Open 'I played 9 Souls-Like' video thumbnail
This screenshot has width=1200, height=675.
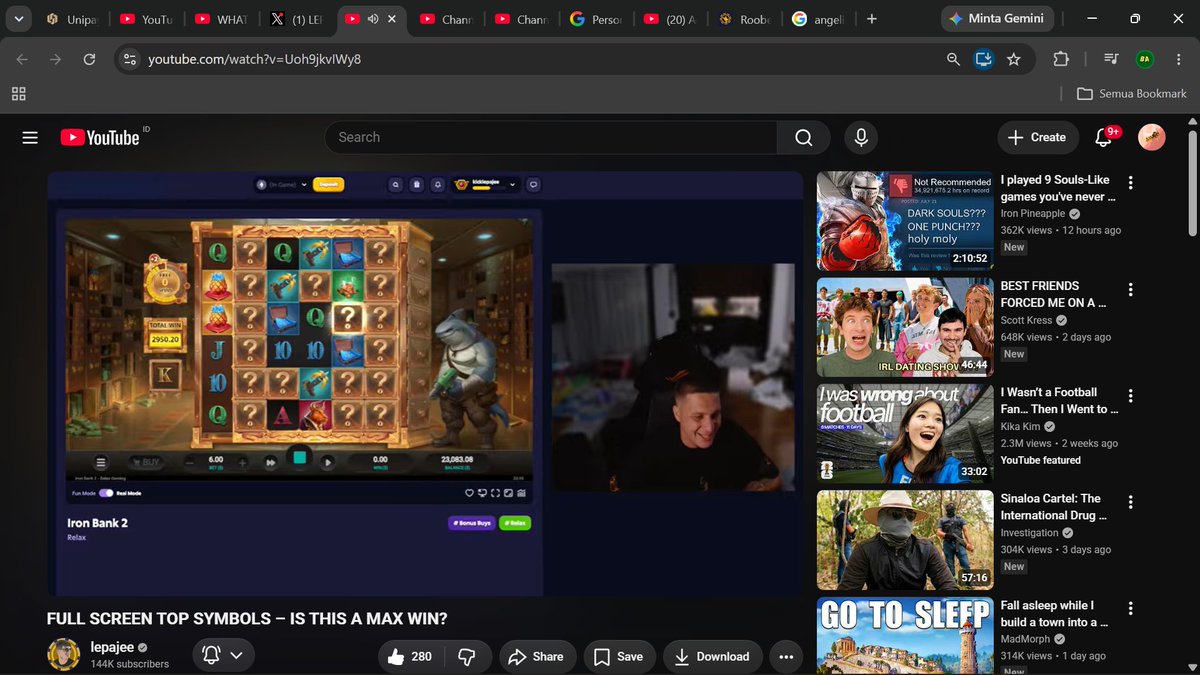click(x=905, y=221)
